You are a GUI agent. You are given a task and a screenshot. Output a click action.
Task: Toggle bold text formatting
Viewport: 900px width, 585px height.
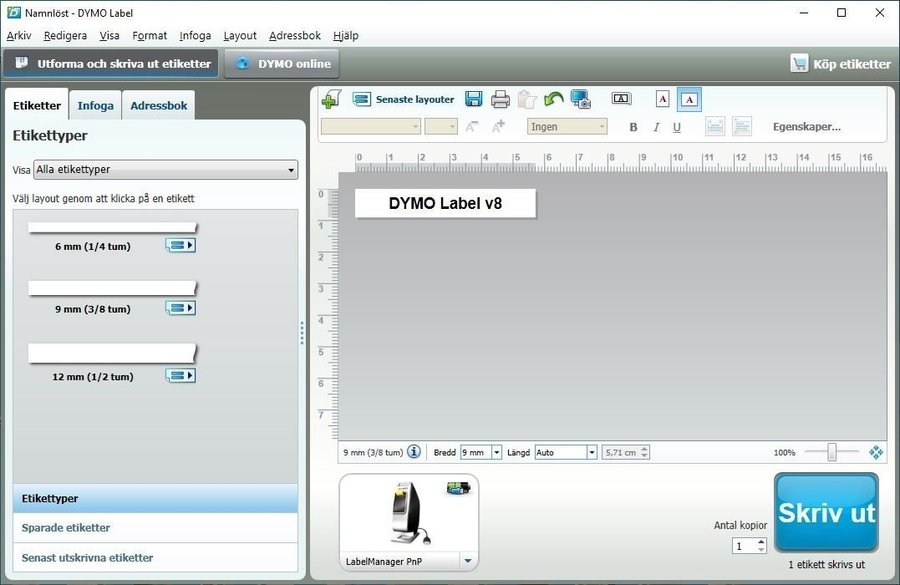[x=633, y=127]
